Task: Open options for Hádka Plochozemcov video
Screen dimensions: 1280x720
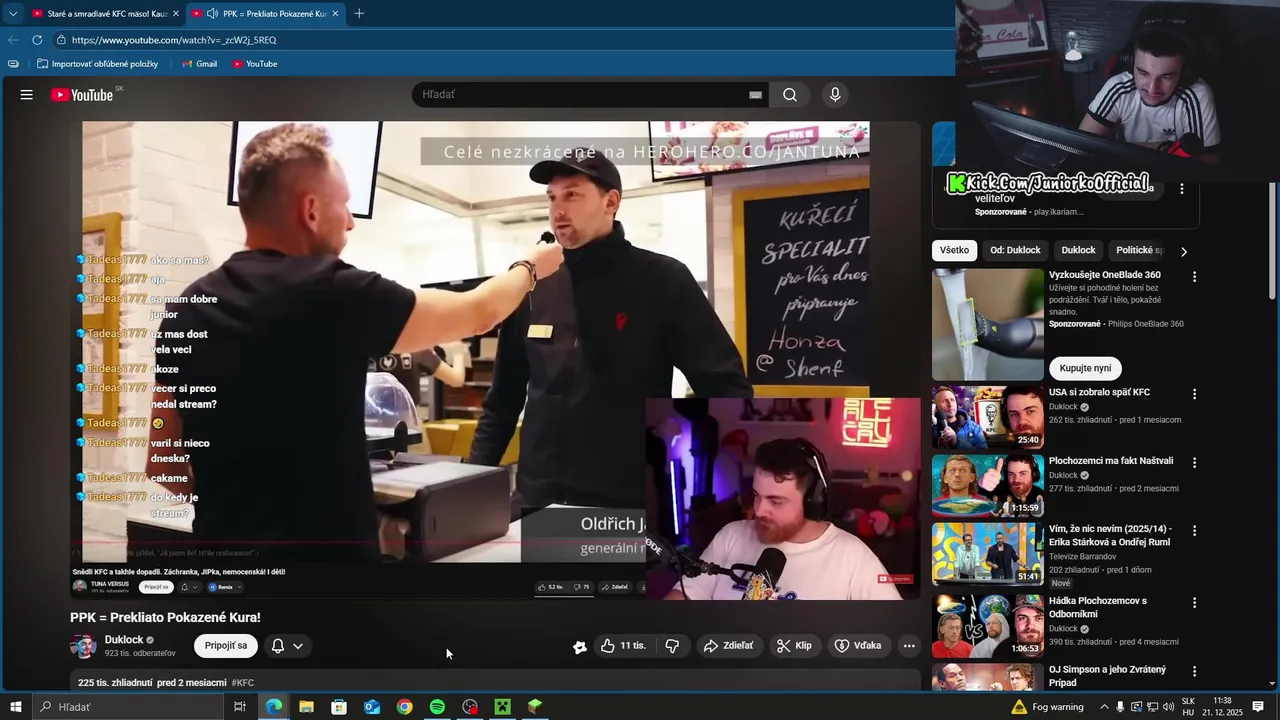Action: 1194,603
